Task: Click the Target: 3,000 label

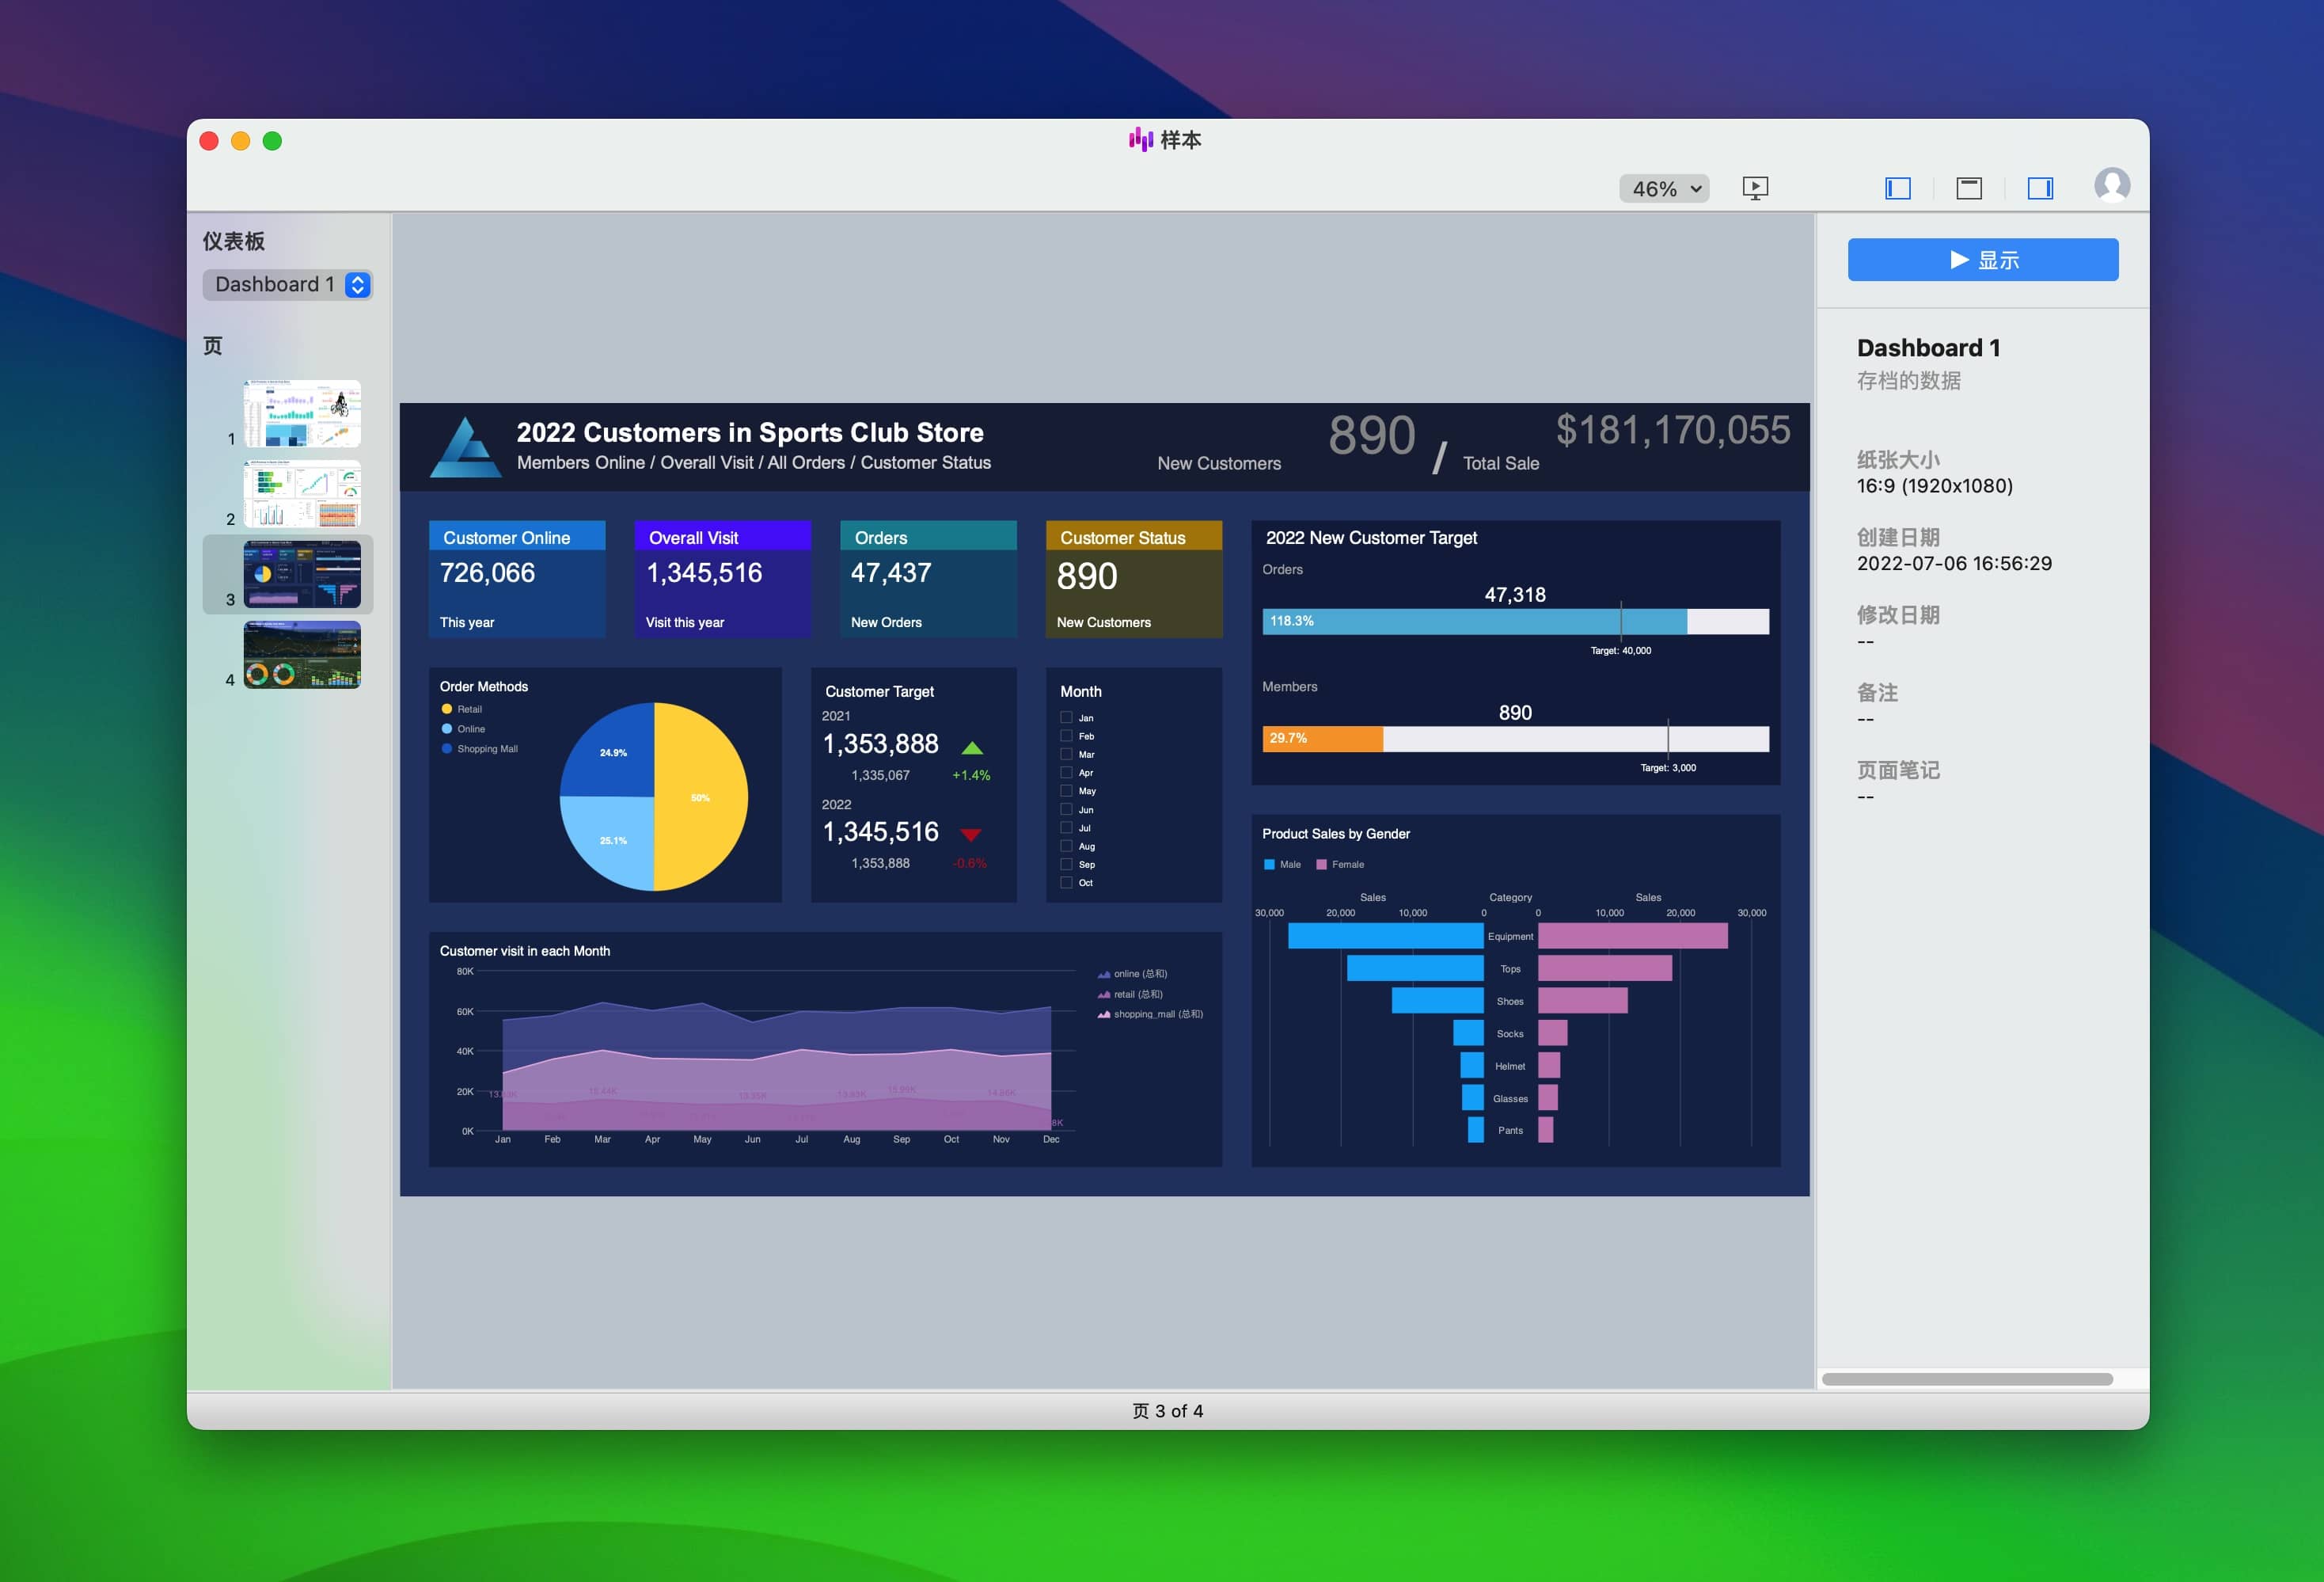Action: point(1668,768)
